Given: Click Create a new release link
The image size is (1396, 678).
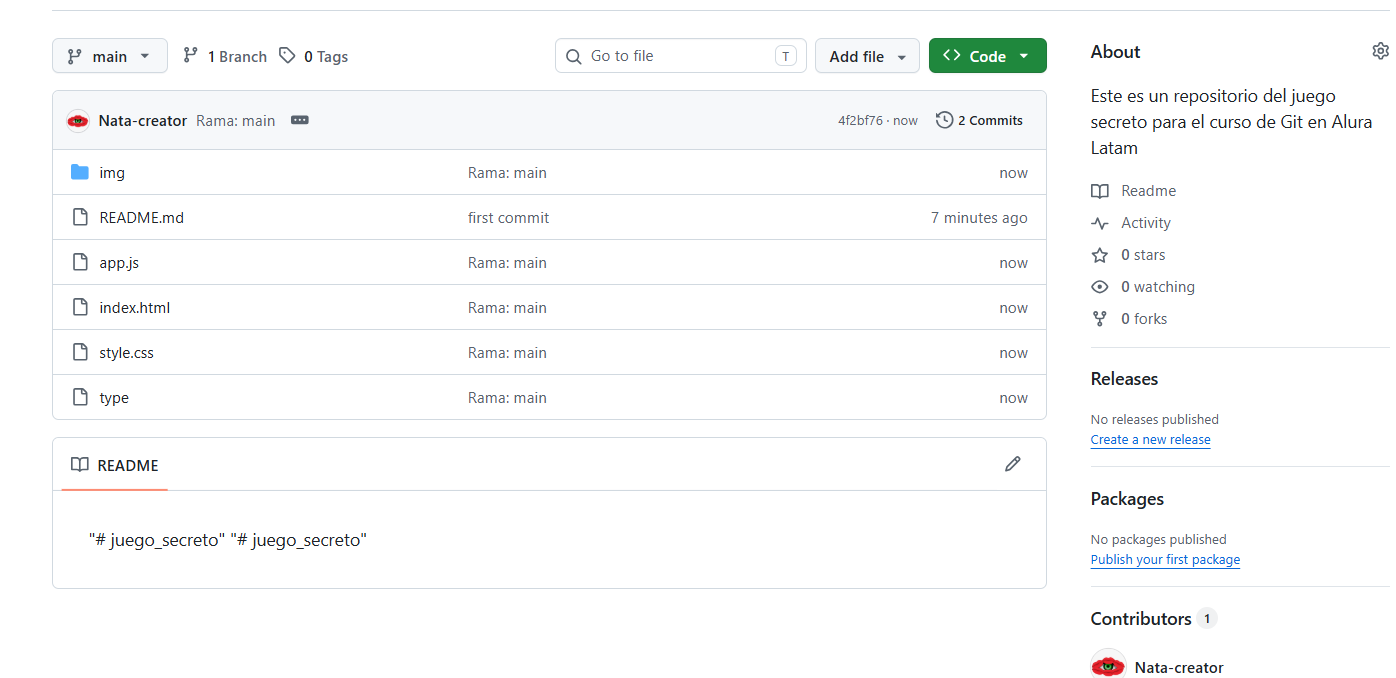Looking at the screenshot, I should click(x=1151, y=439).
